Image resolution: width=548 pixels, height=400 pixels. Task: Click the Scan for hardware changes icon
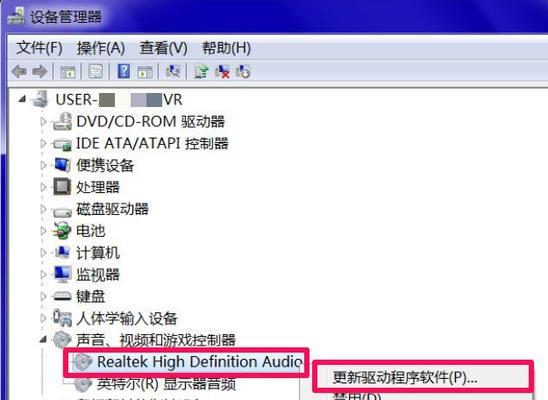(x=173, y=72)
